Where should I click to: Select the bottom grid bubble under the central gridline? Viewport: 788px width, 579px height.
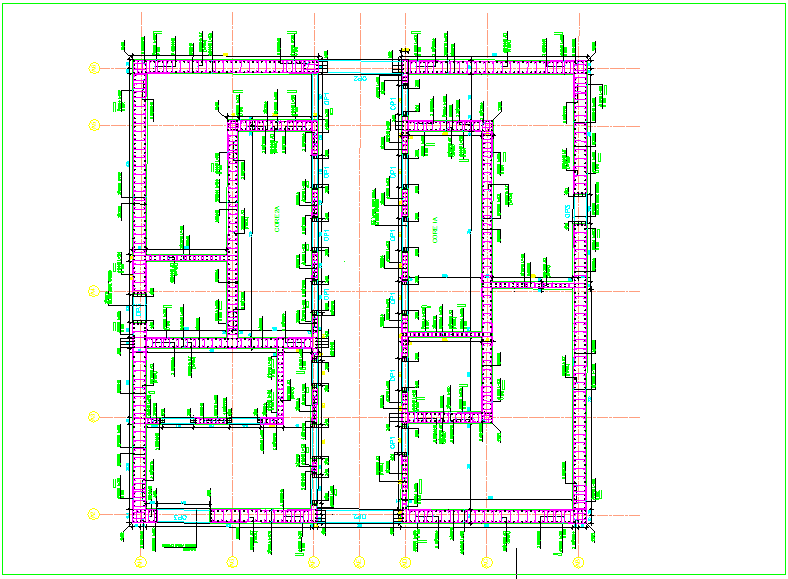[358, 562]
